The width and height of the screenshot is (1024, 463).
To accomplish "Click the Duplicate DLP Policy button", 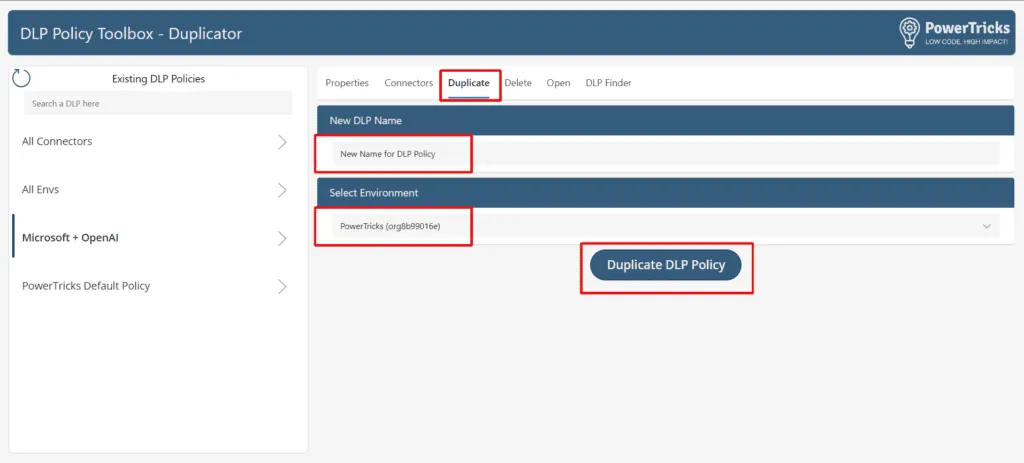I will 665,265.
